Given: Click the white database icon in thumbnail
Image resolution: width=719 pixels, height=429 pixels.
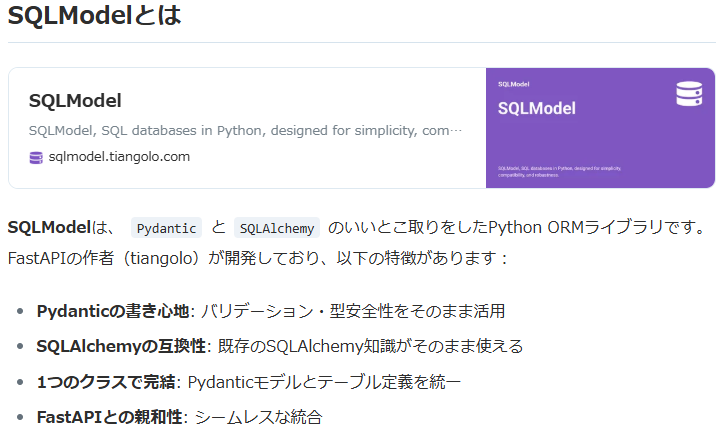Looking at the screenshot, I should (x=689, y=94).
